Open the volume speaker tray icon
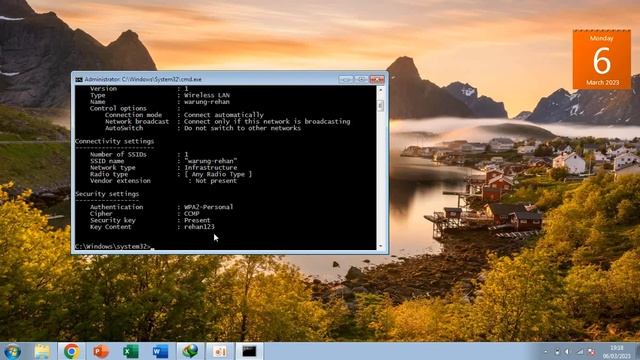The height and width of the screenshot is (360, 640). tap(567, 351)
